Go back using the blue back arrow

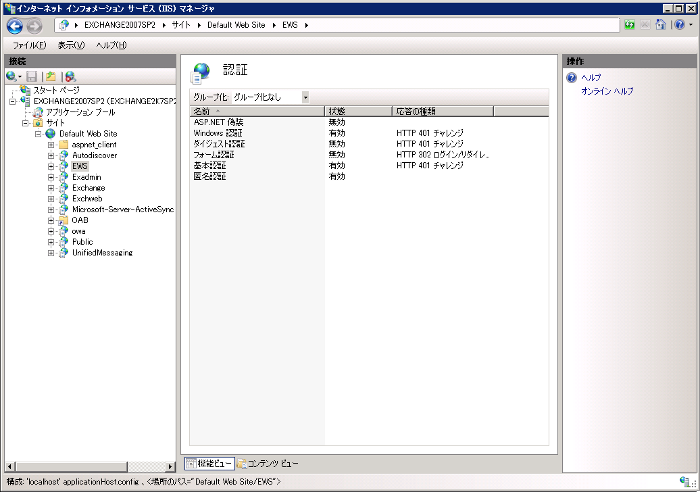(x=15, y=26)
